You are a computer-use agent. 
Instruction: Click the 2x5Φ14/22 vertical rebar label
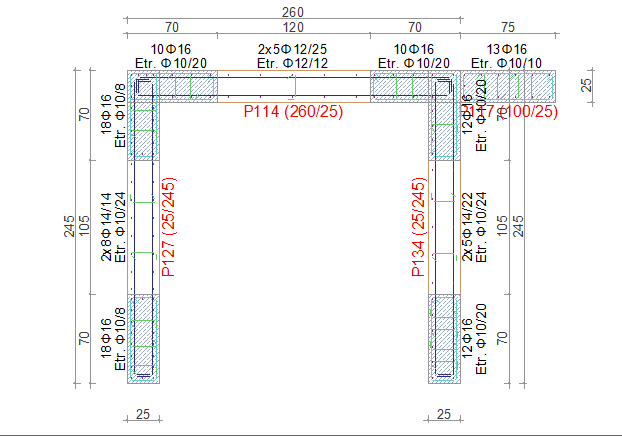[x=467, y=226]
